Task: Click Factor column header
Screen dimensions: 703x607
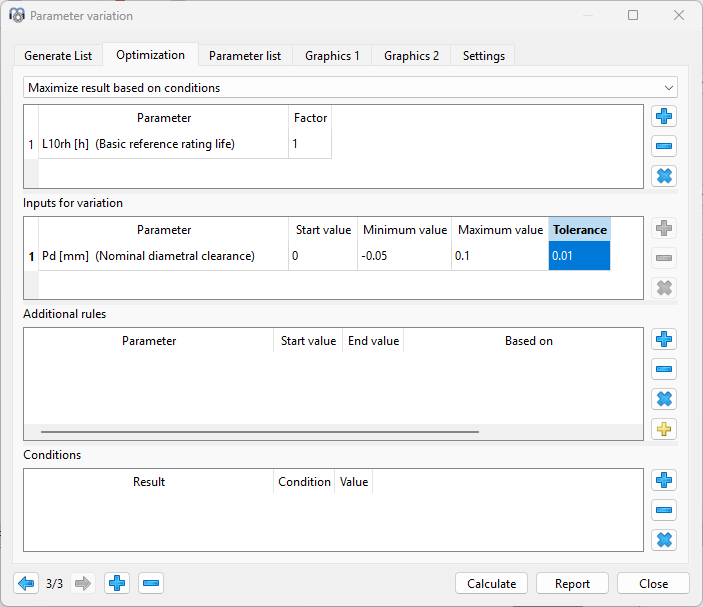Action: click(x=310, y=117)
